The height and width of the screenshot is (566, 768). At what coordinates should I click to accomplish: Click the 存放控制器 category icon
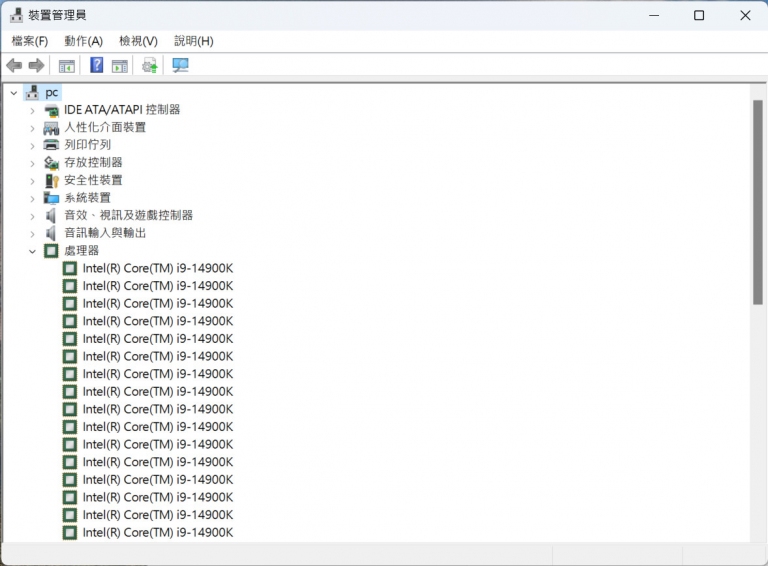pos(51,163)
